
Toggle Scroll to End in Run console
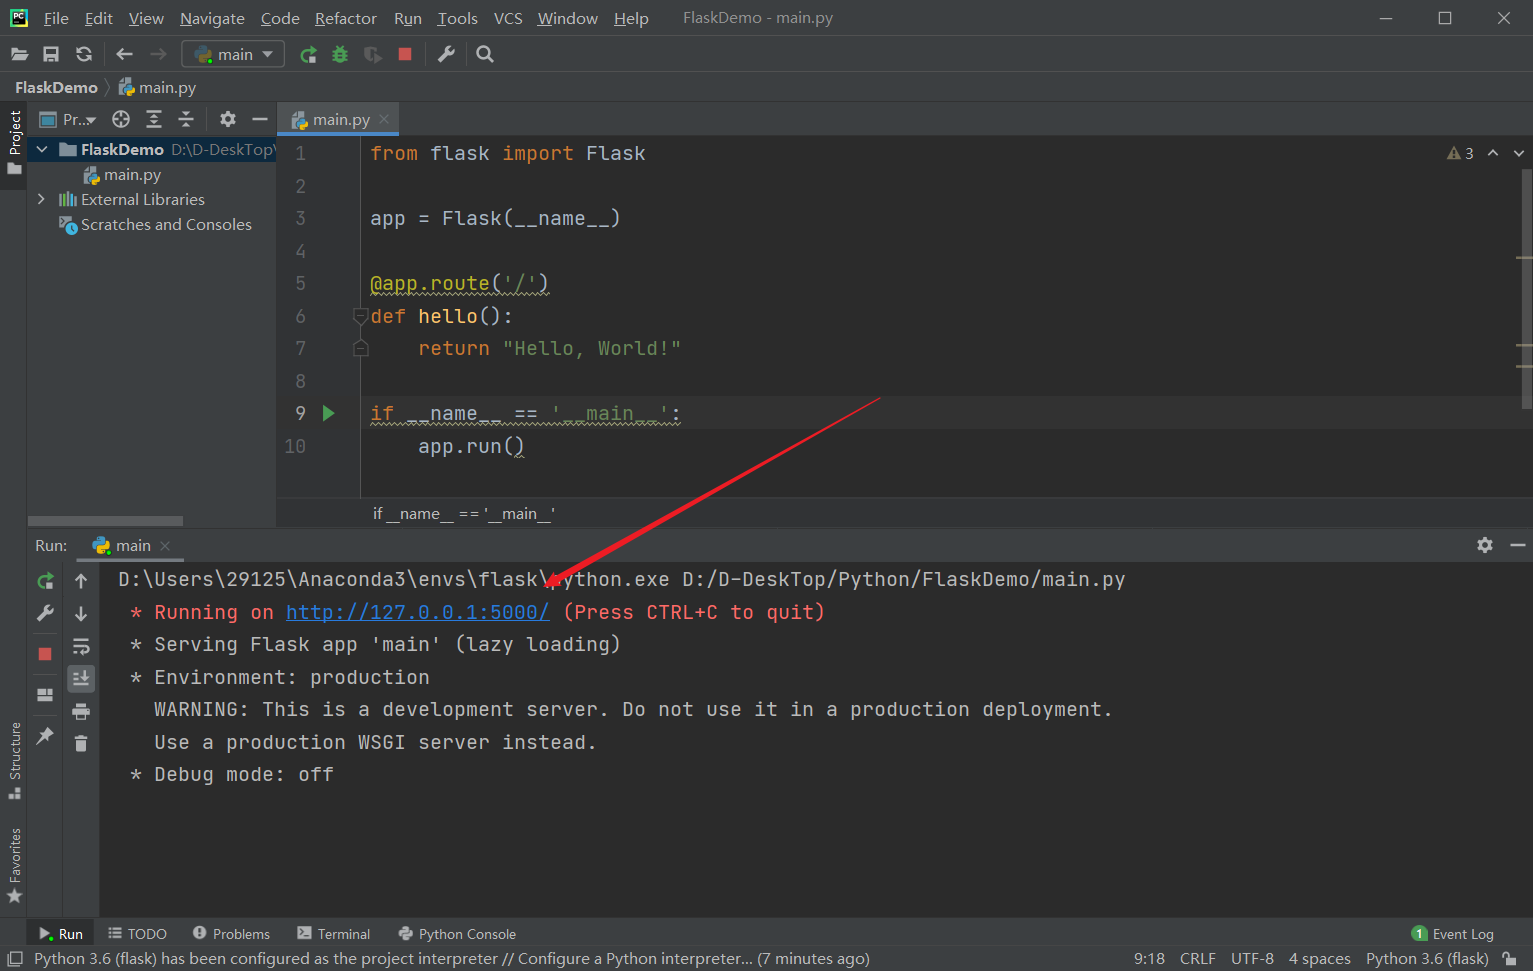(81, 679)
